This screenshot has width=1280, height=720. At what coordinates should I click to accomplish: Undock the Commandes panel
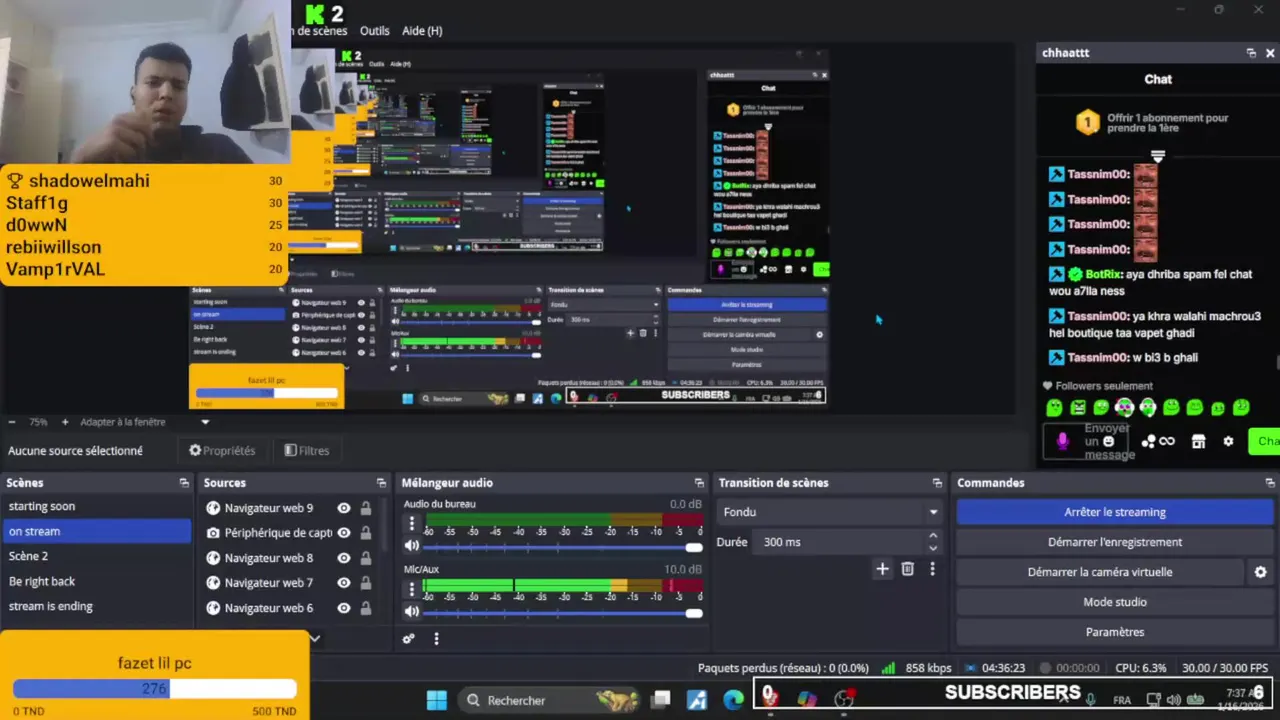pyautogui.click(x=1270, y=483)
